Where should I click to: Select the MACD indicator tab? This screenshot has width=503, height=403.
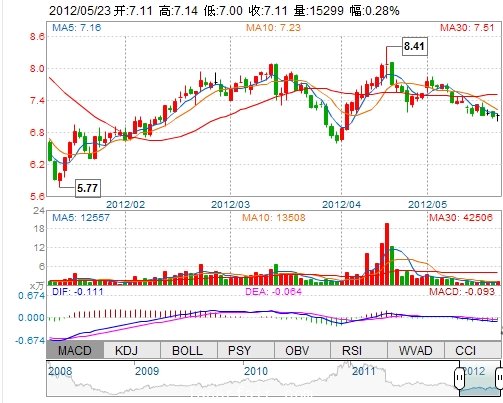75,350
